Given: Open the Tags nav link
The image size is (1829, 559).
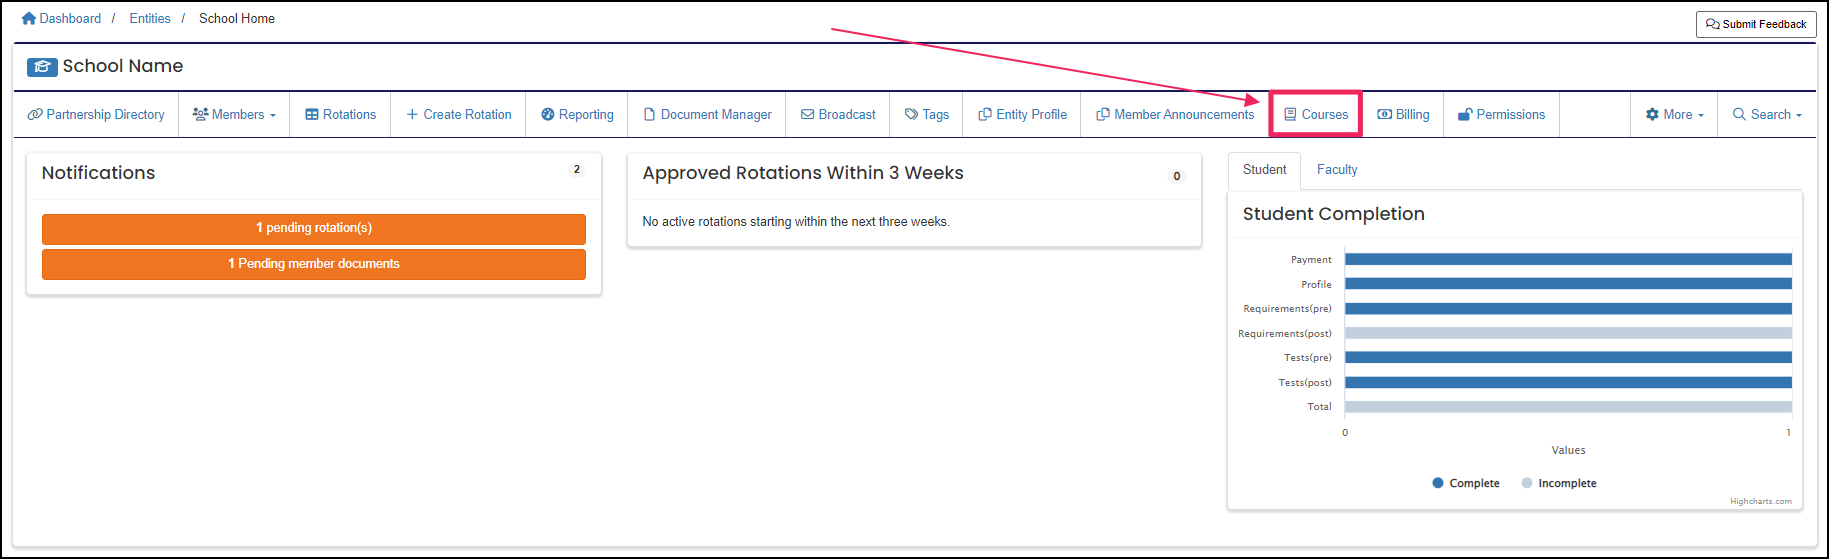Looking at the screenshot, I should [927, 114].
